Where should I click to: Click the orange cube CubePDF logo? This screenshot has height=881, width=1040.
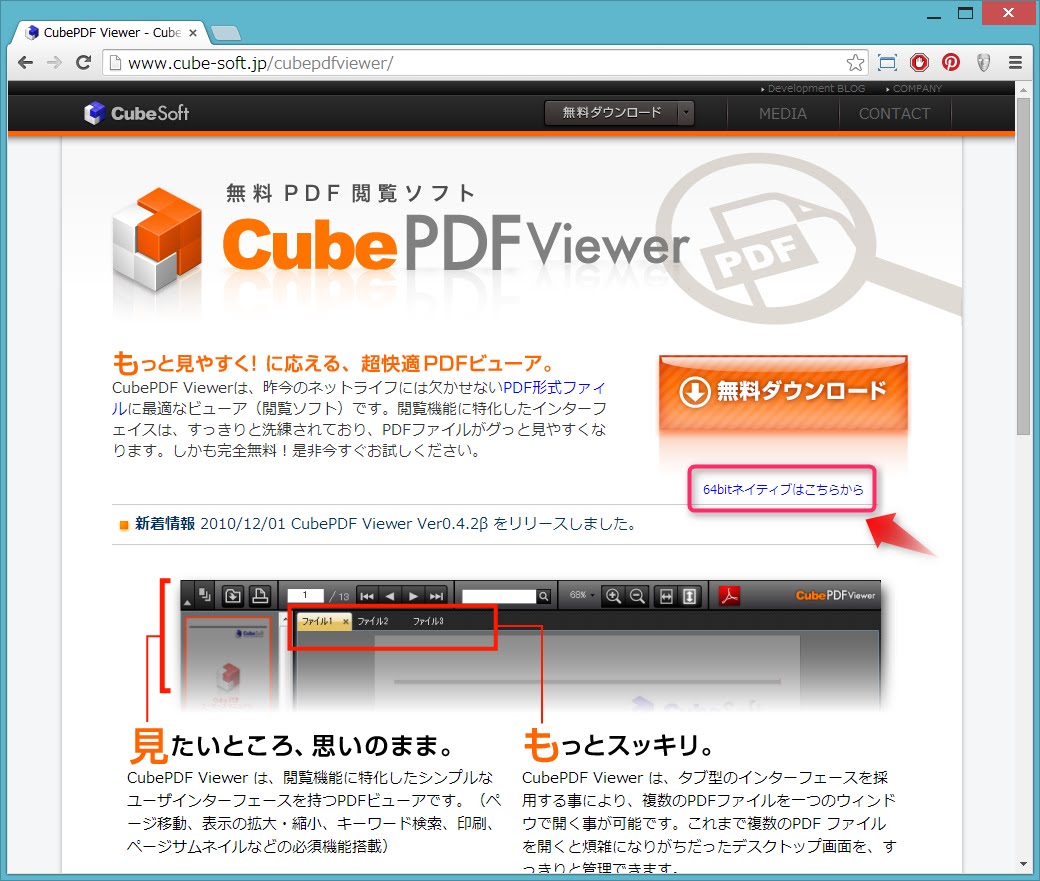pos(158,239)
